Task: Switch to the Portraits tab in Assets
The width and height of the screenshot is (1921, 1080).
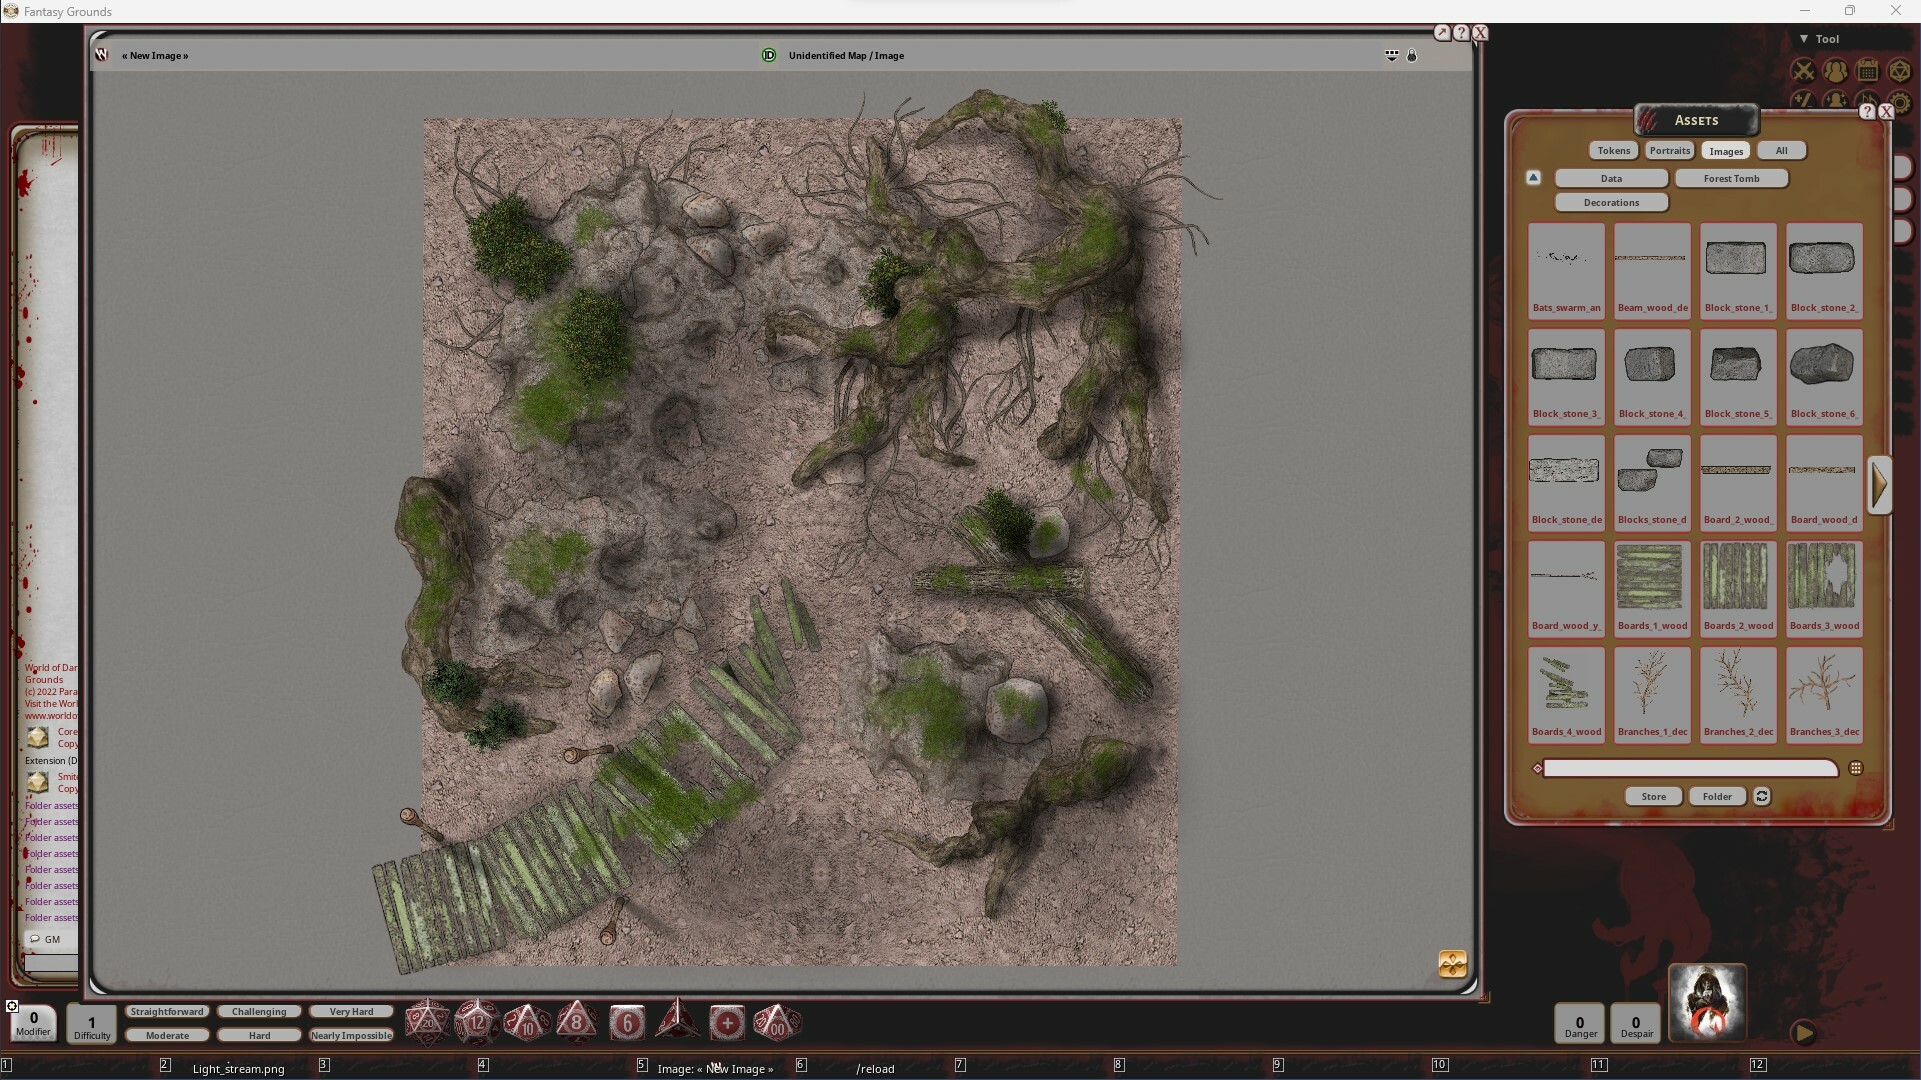Action: point(1669,150)
